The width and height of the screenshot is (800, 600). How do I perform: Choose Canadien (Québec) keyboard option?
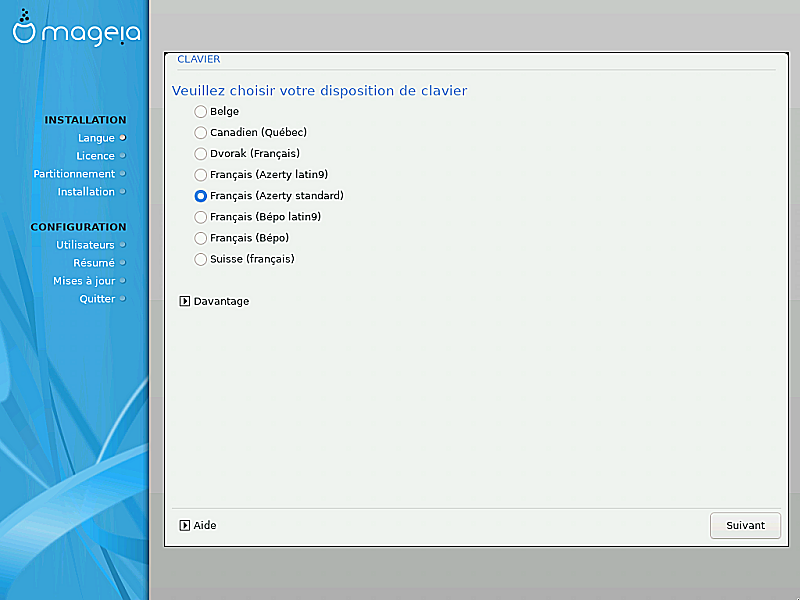click(201, 133)
